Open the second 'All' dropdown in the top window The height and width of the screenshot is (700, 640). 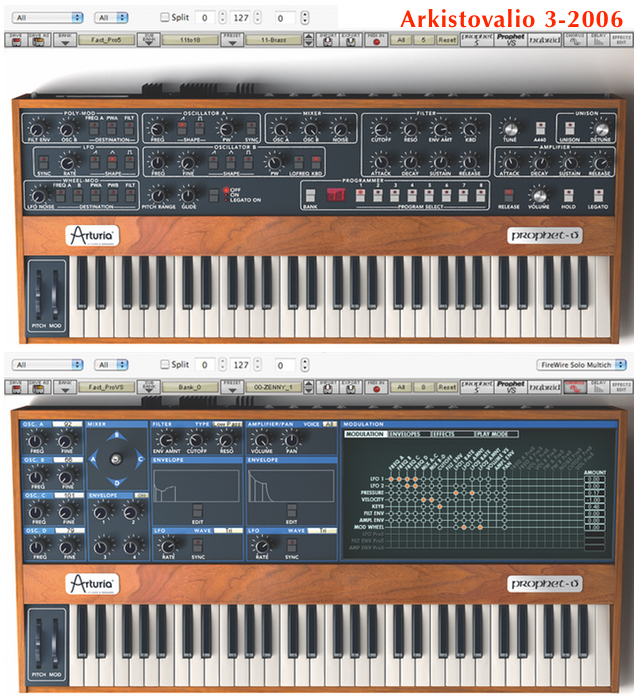click(x=111, y=17)
